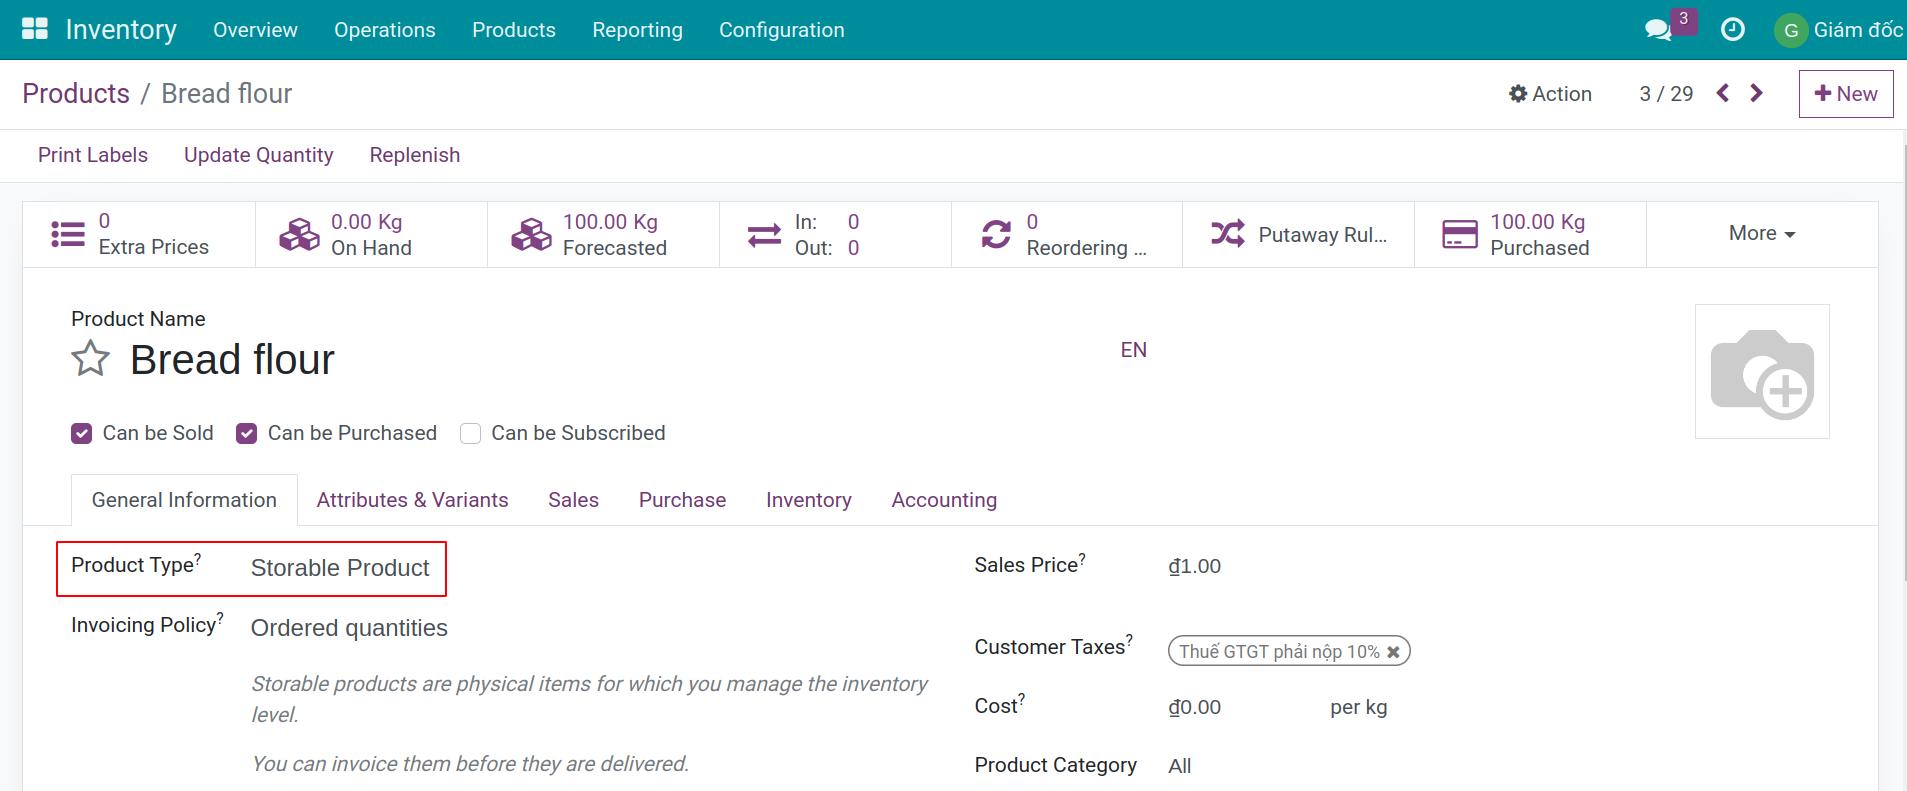Enable Can be Subscribed checkbox

coord(470,433)
